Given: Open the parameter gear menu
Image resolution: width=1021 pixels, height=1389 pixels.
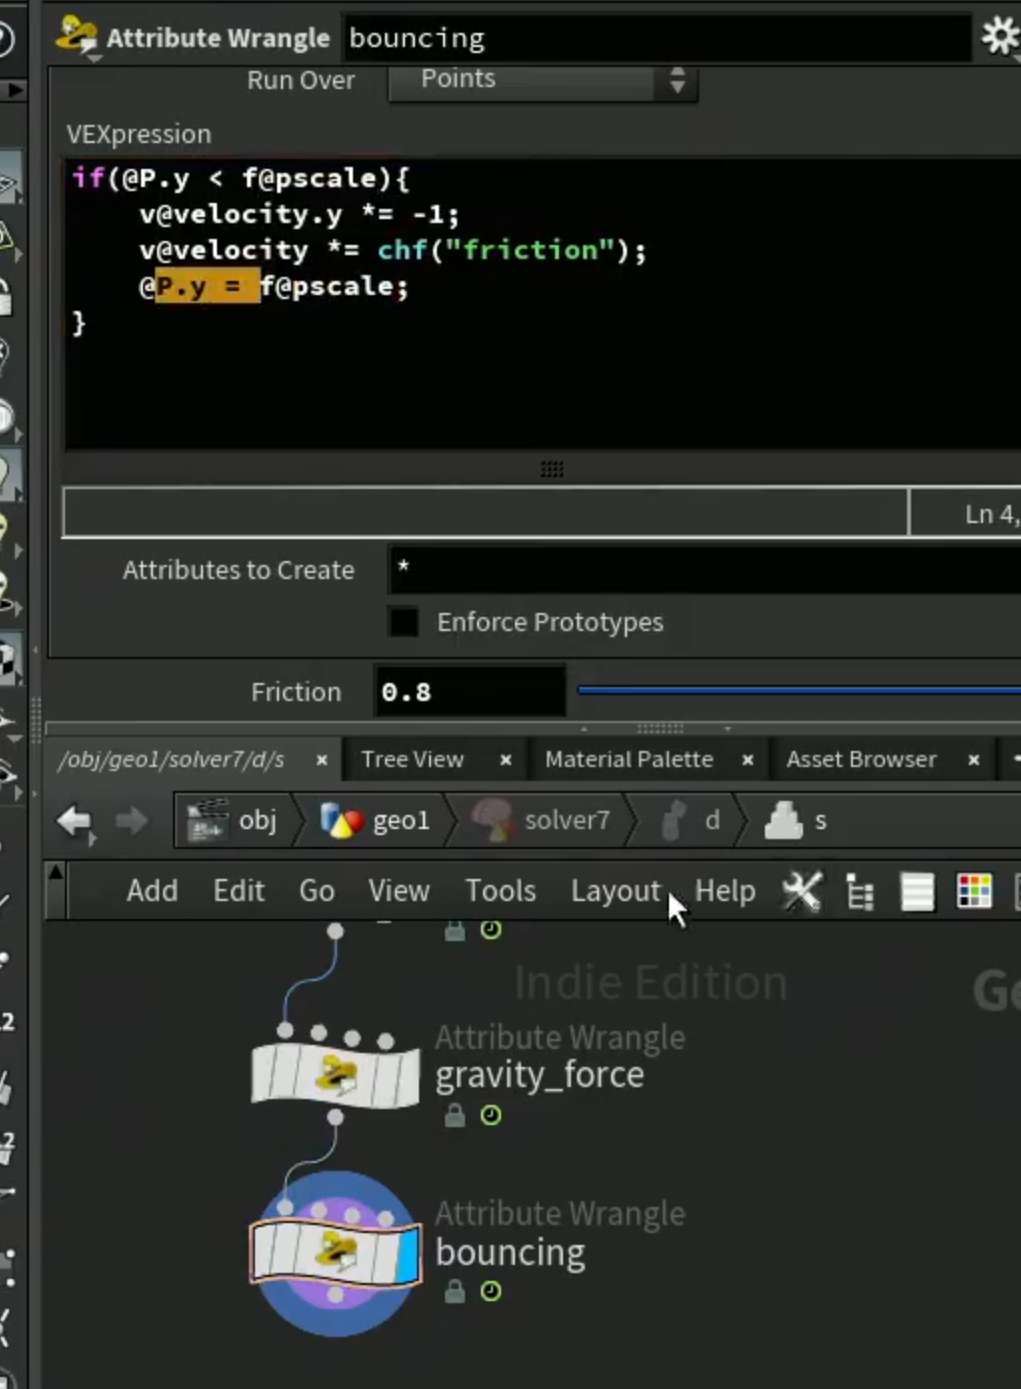Looking at the screenshot, I should click(x=999, y=37).
